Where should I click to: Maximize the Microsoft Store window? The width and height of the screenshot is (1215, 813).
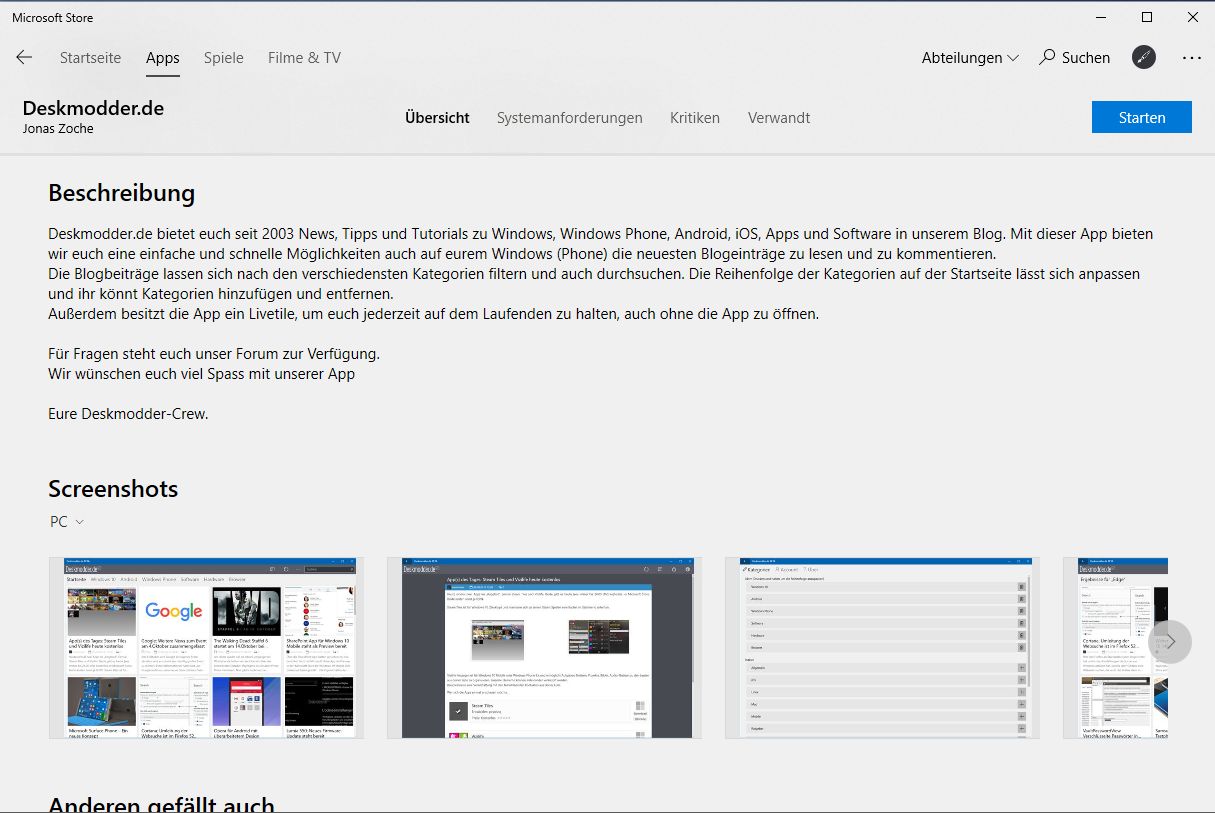(x=1147, y=17)
